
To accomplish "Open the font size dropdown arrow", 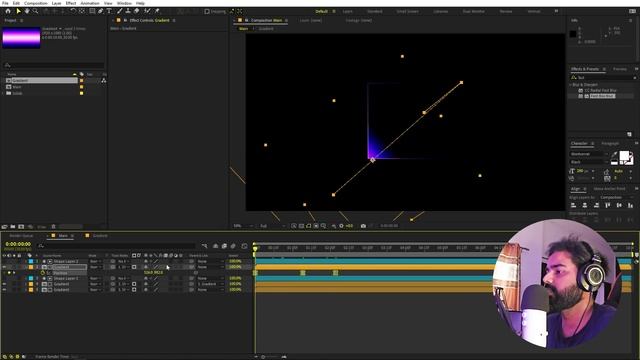I will (x=593, y=171).
